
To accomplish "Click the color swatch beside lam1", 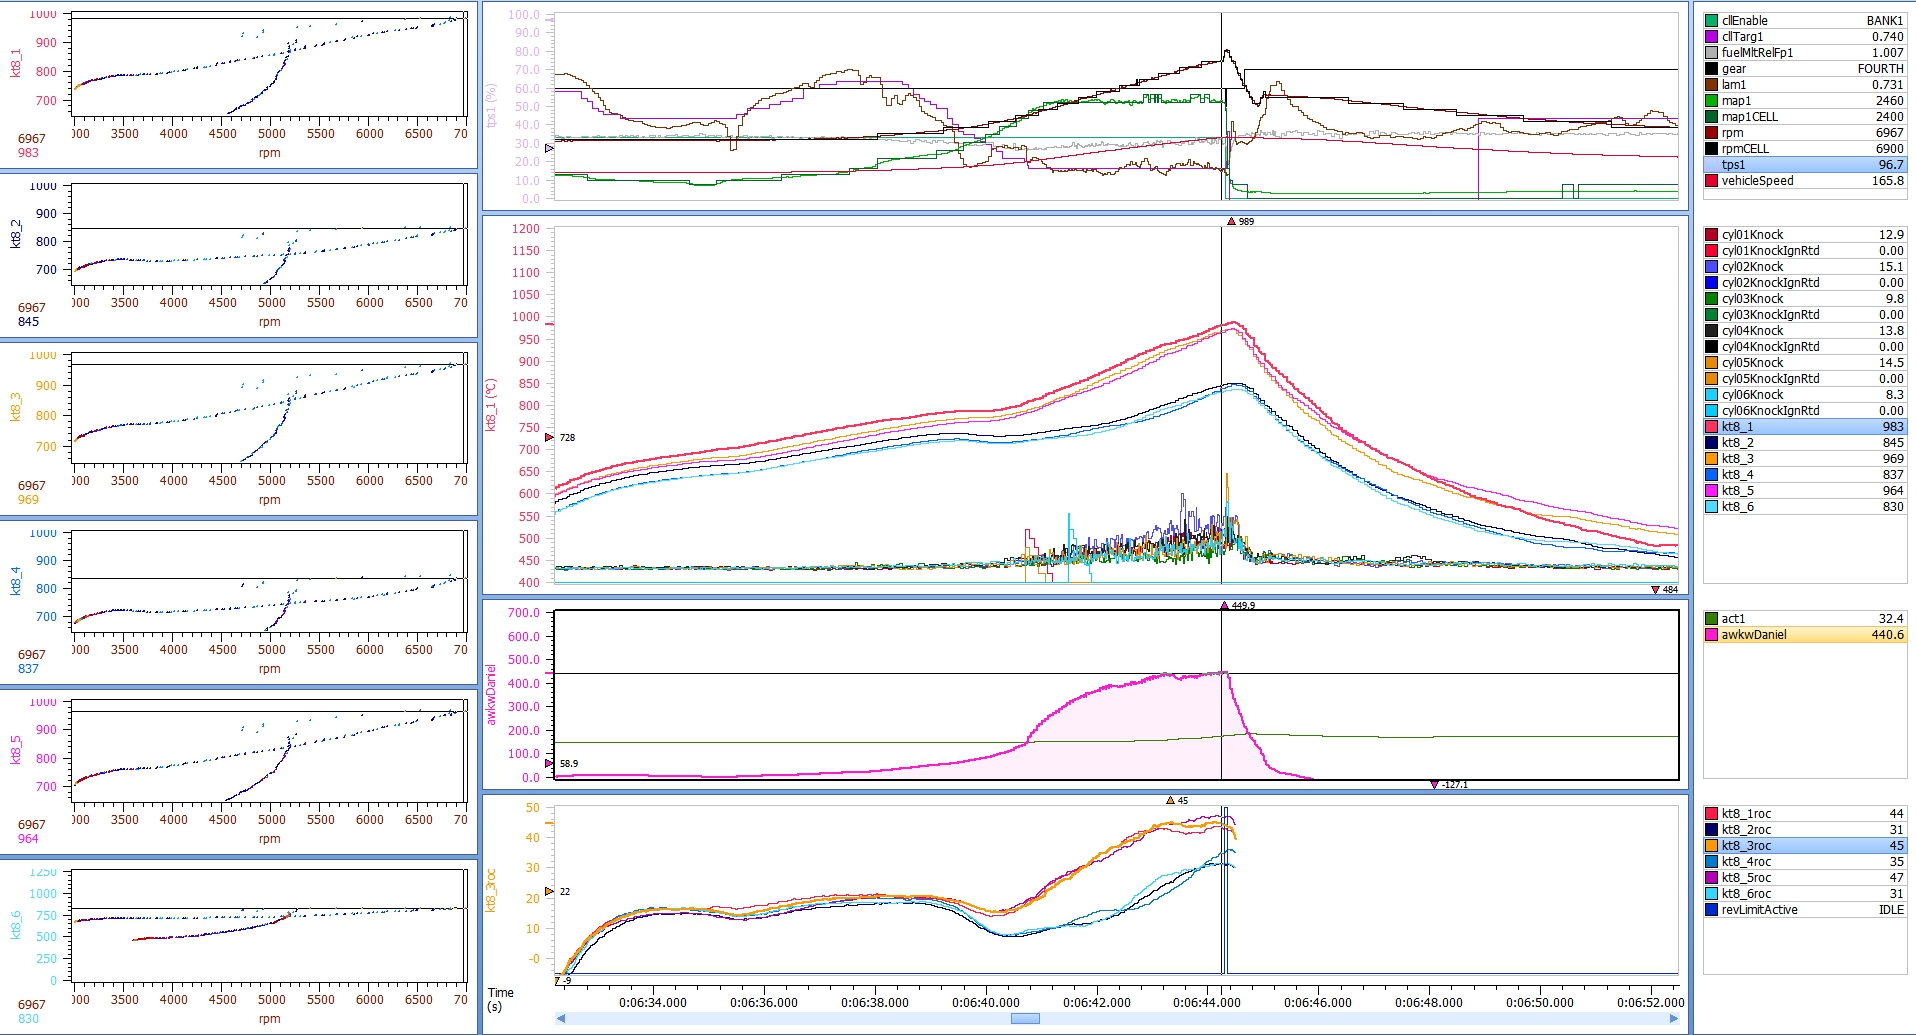I will click(x=1711, y=85).
